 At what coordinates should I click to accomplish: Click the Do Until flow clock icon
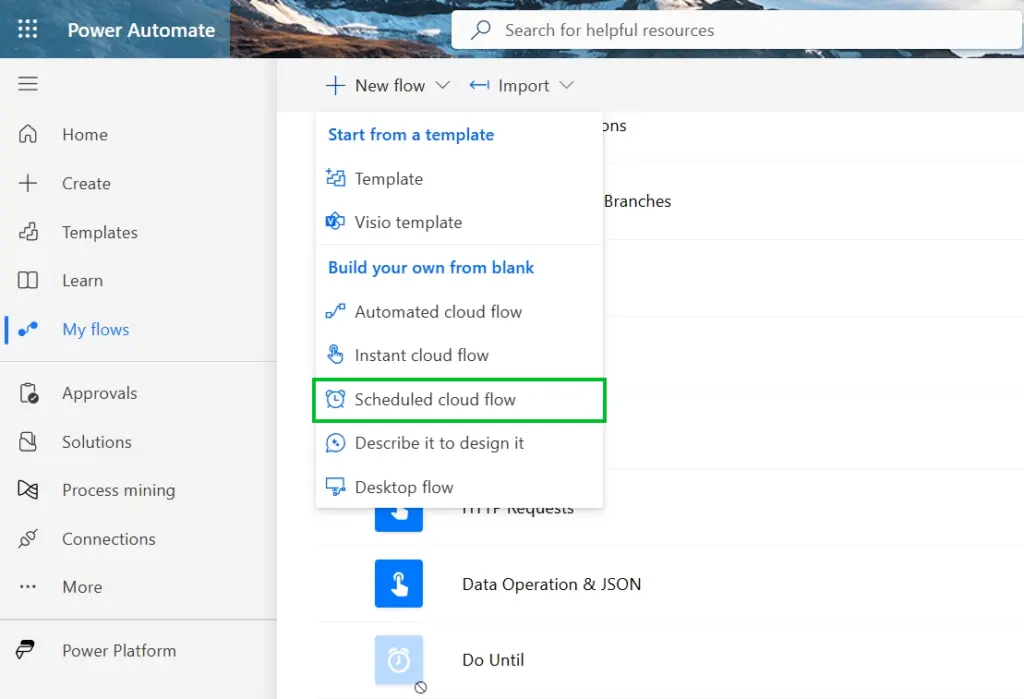398,660
